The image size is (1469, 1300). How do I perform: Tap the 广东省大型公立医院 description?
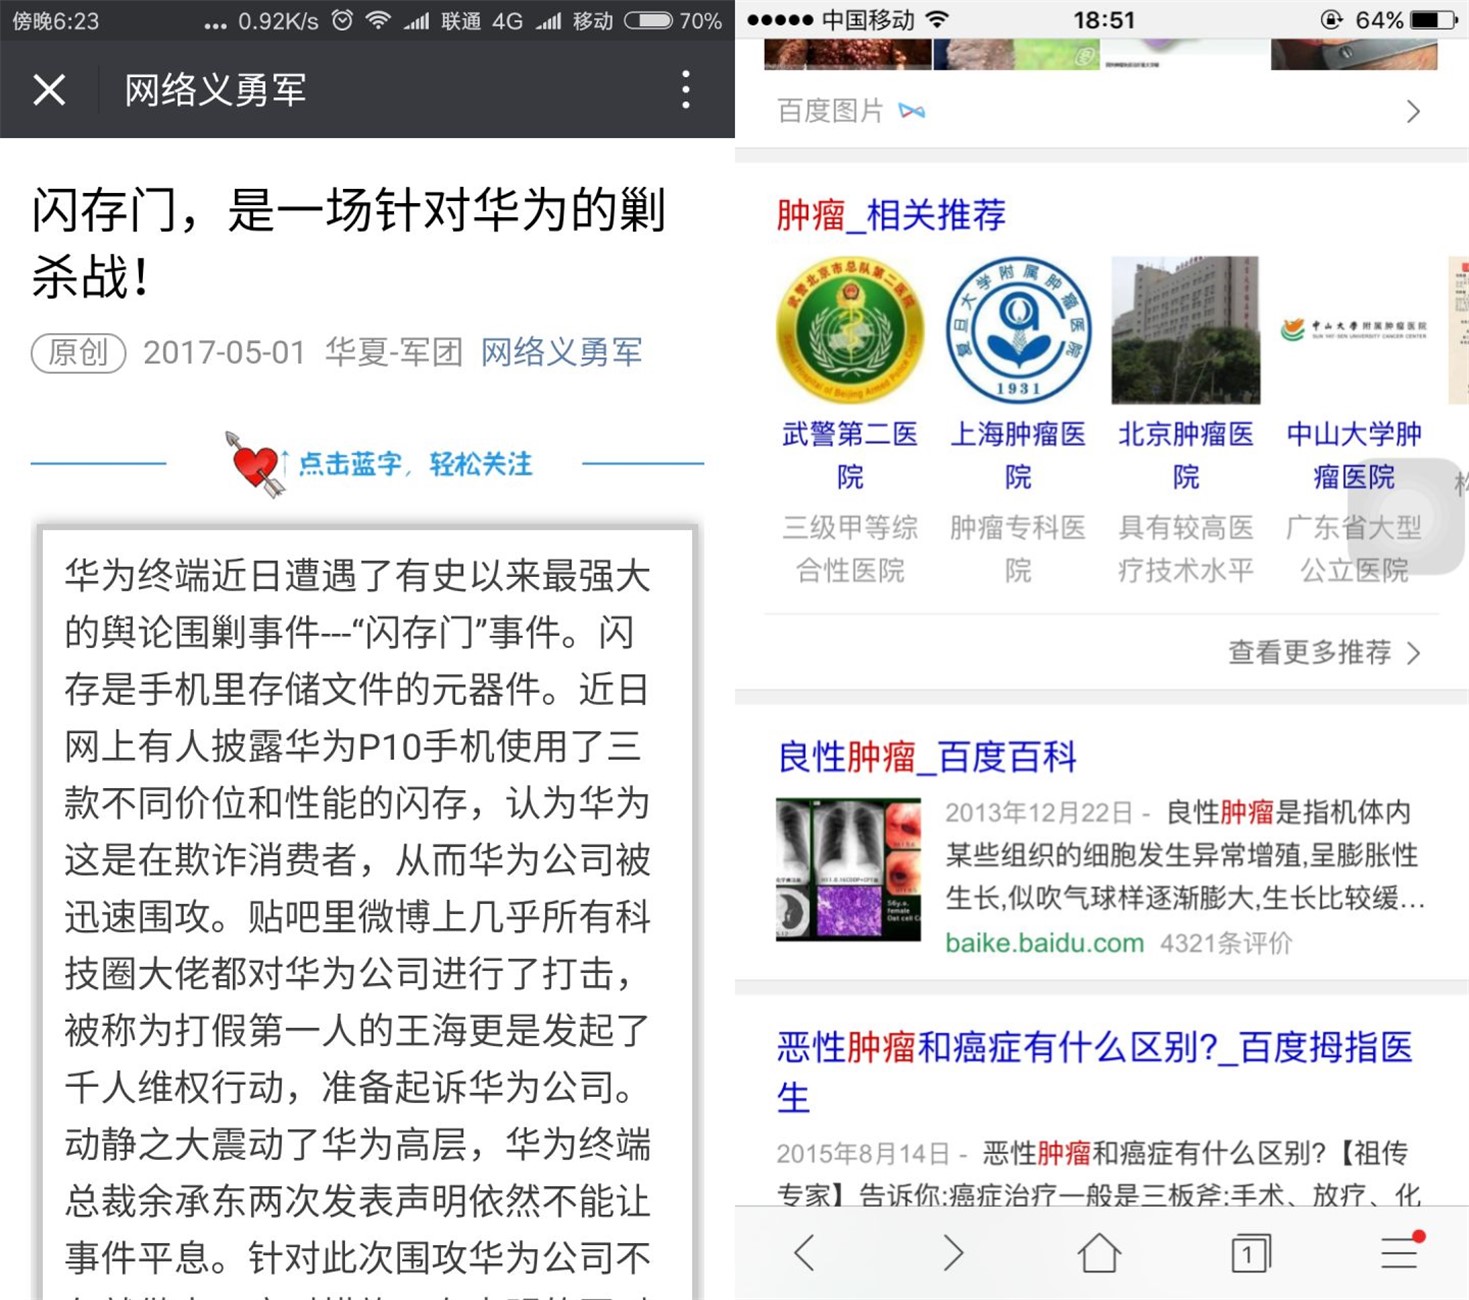click(x=1354, y=549)
